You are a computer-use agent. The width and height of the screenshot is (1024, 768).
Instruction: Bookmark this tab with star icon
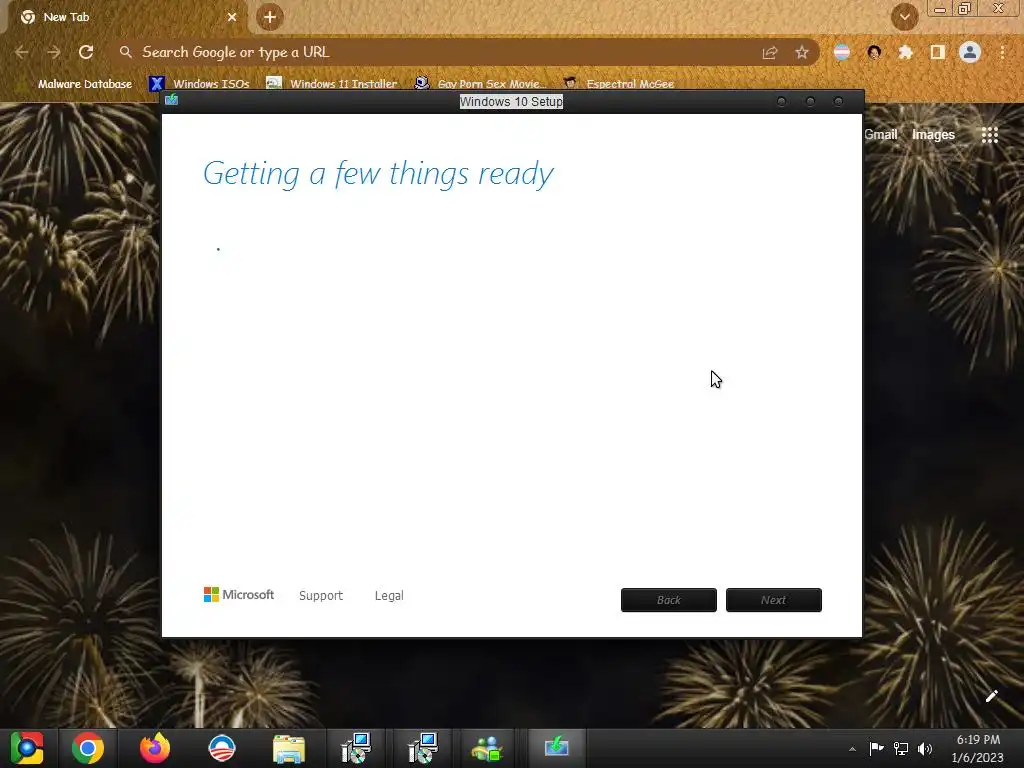tap(802, 52)
